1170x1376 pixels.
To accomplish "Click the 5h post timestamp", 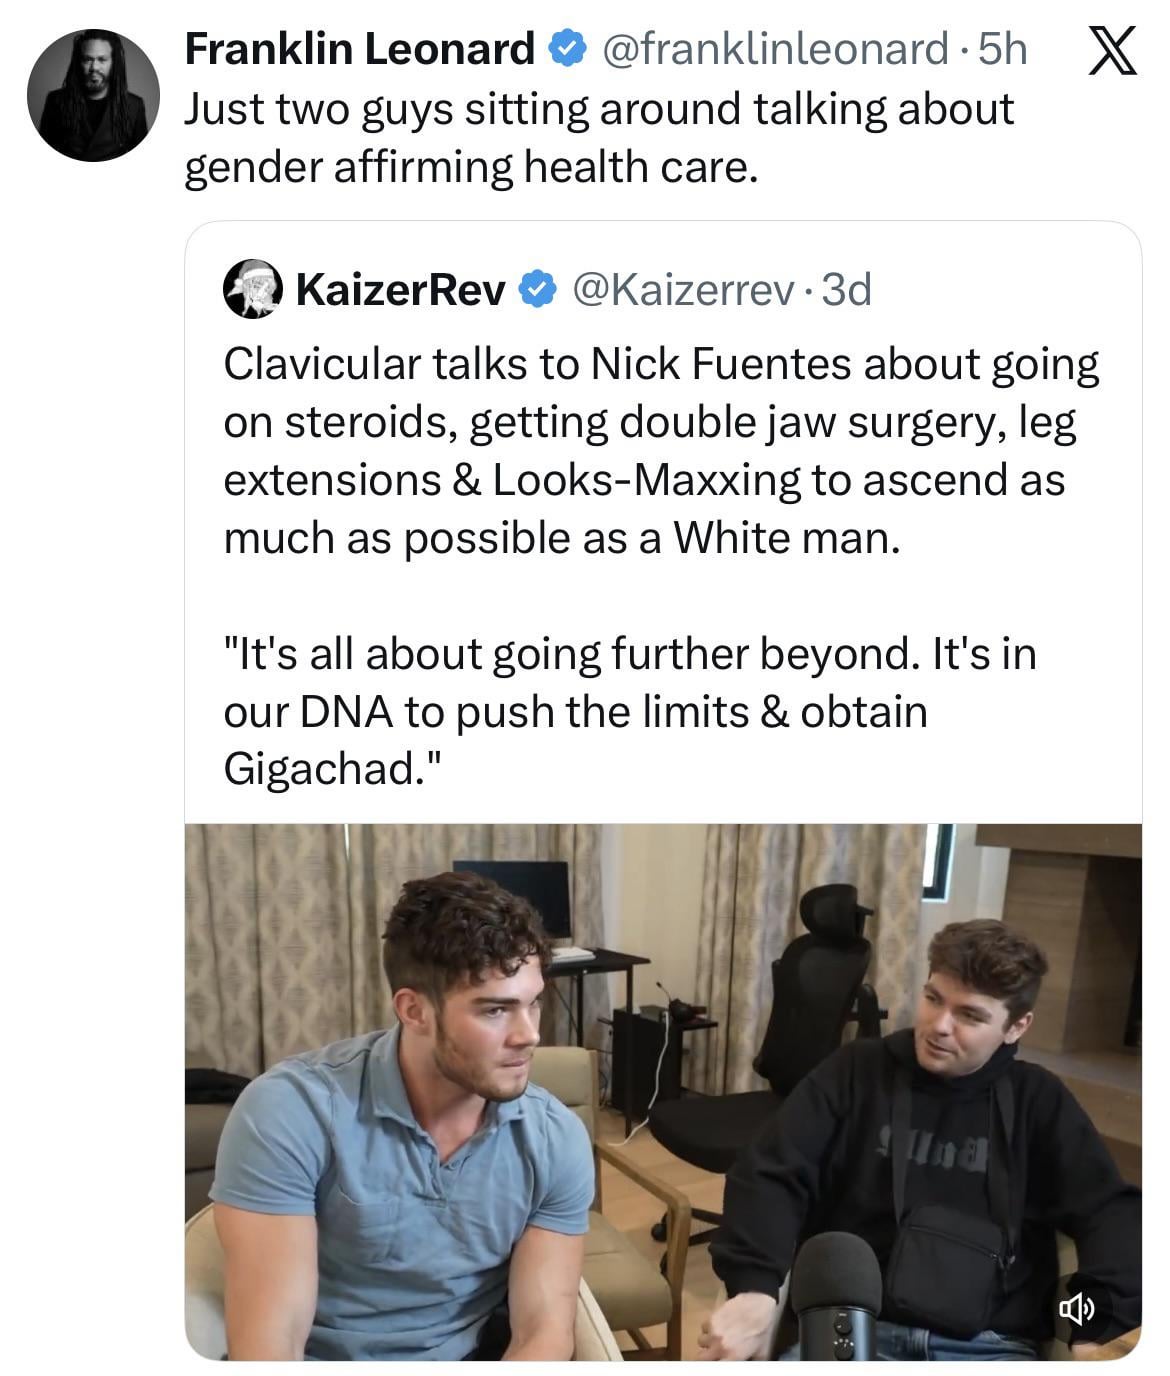I will click(x=1002, y=48).
